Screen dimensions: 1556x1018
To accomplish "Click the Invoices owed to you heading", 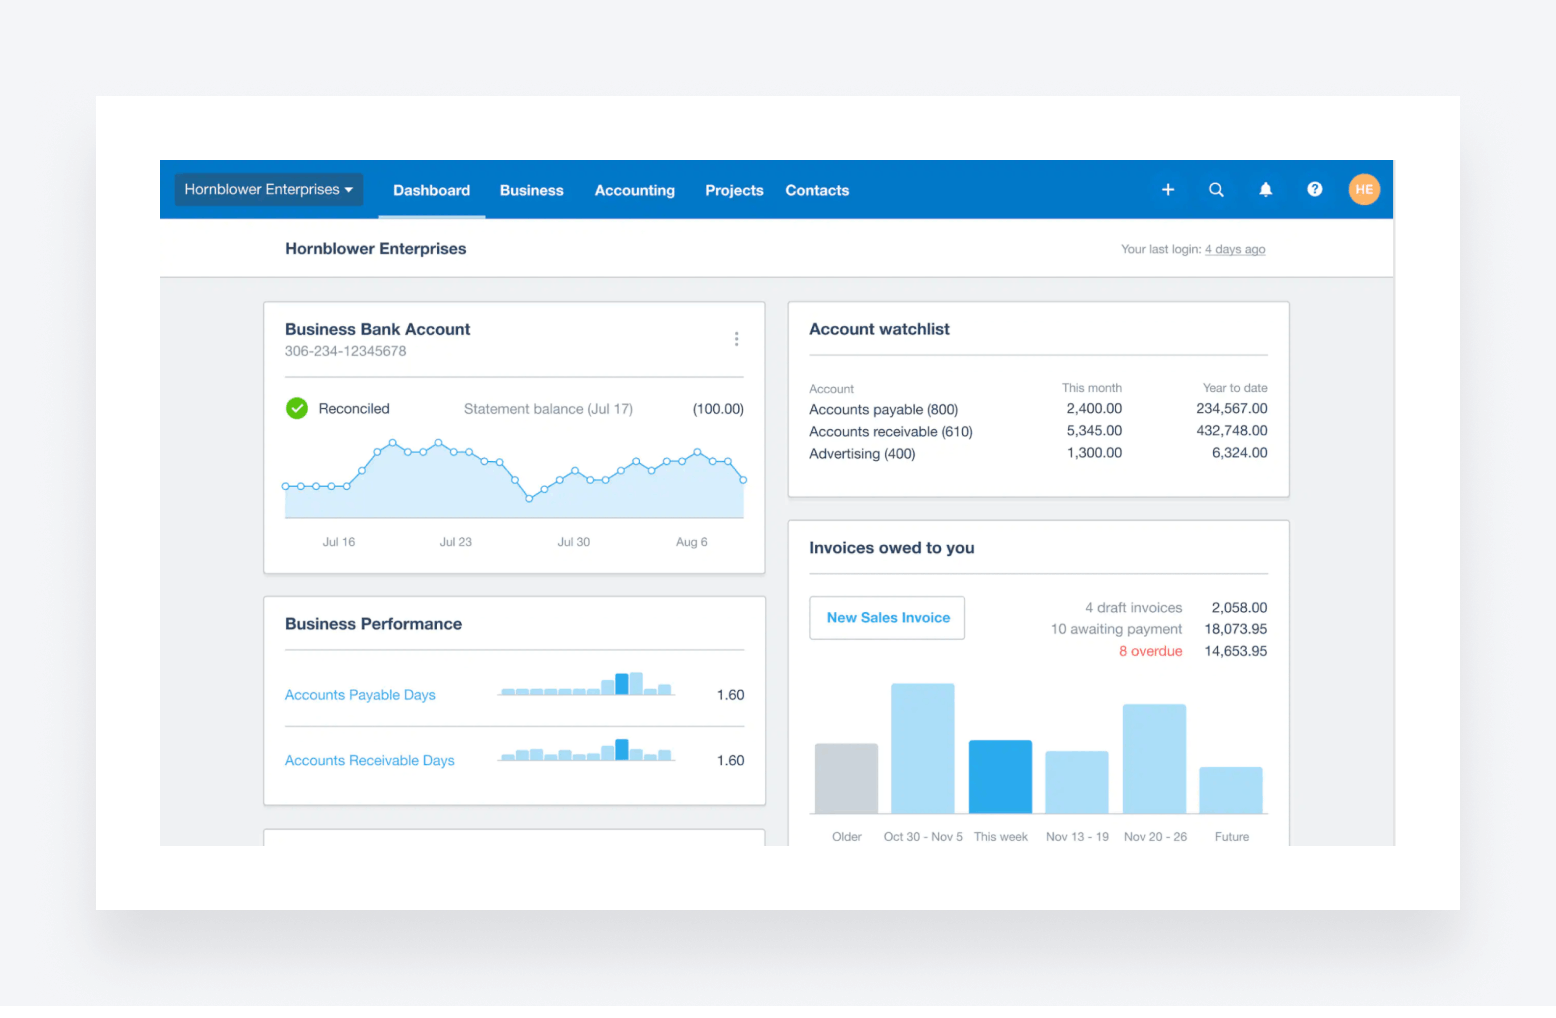I will tap(891, 548).
